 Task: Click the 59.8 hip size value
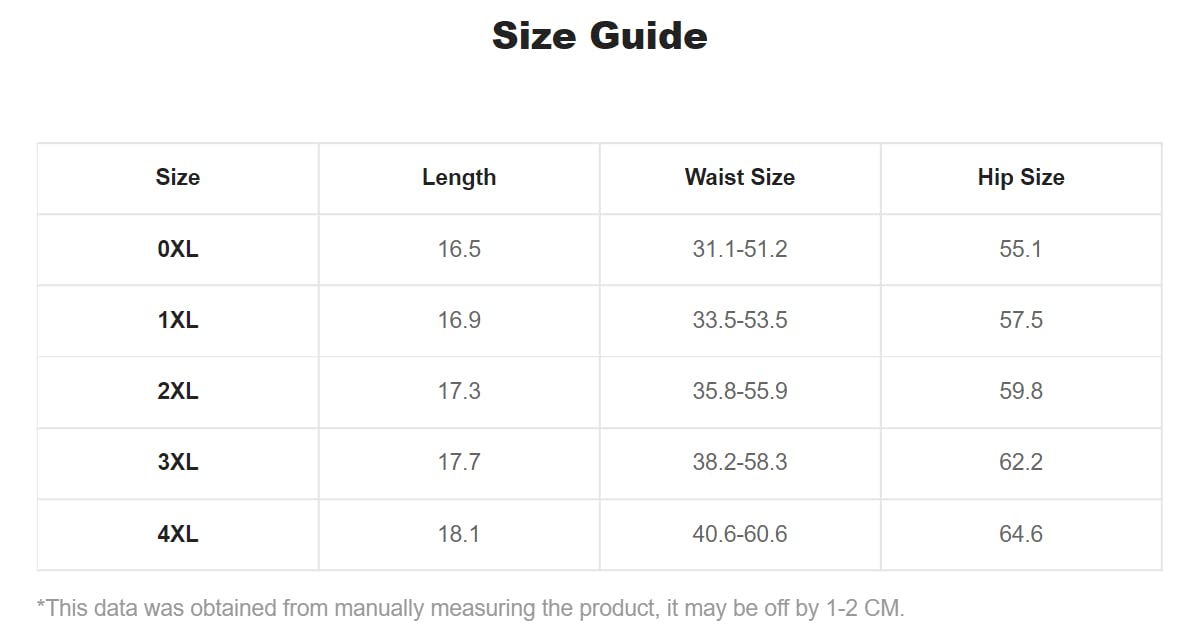(1021, 391)
